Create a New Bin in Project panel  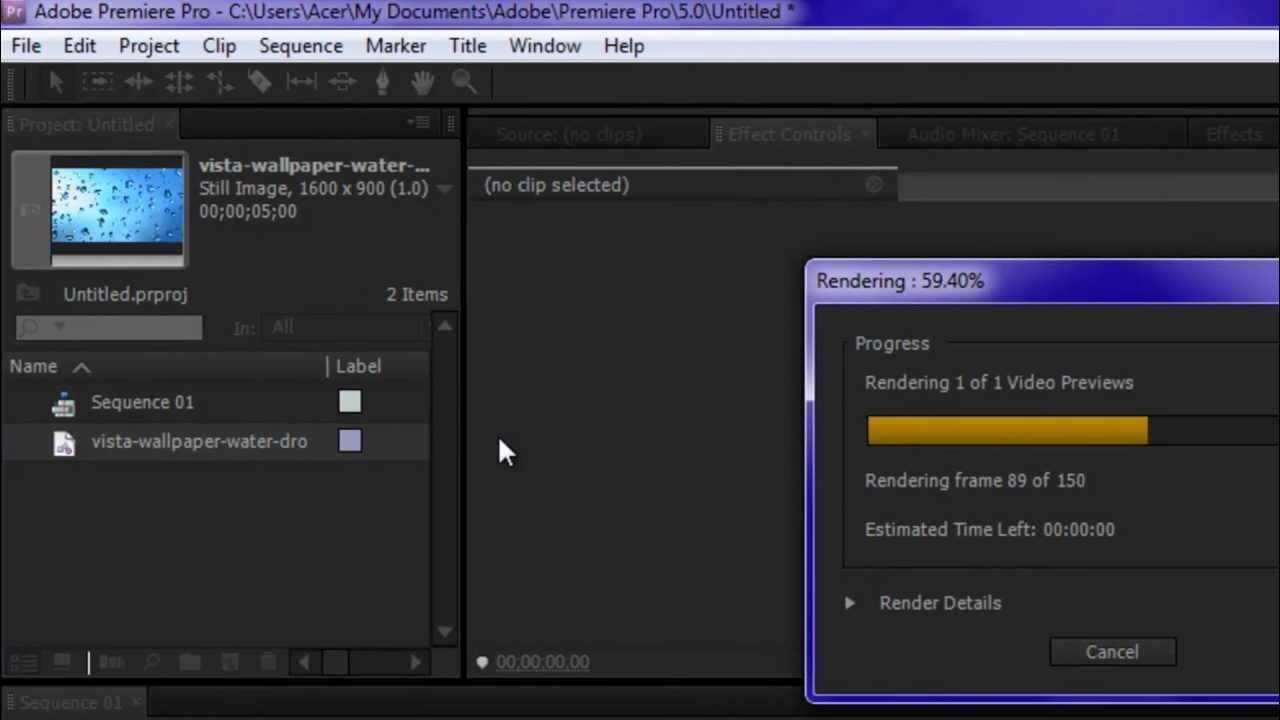coord(190,662)
